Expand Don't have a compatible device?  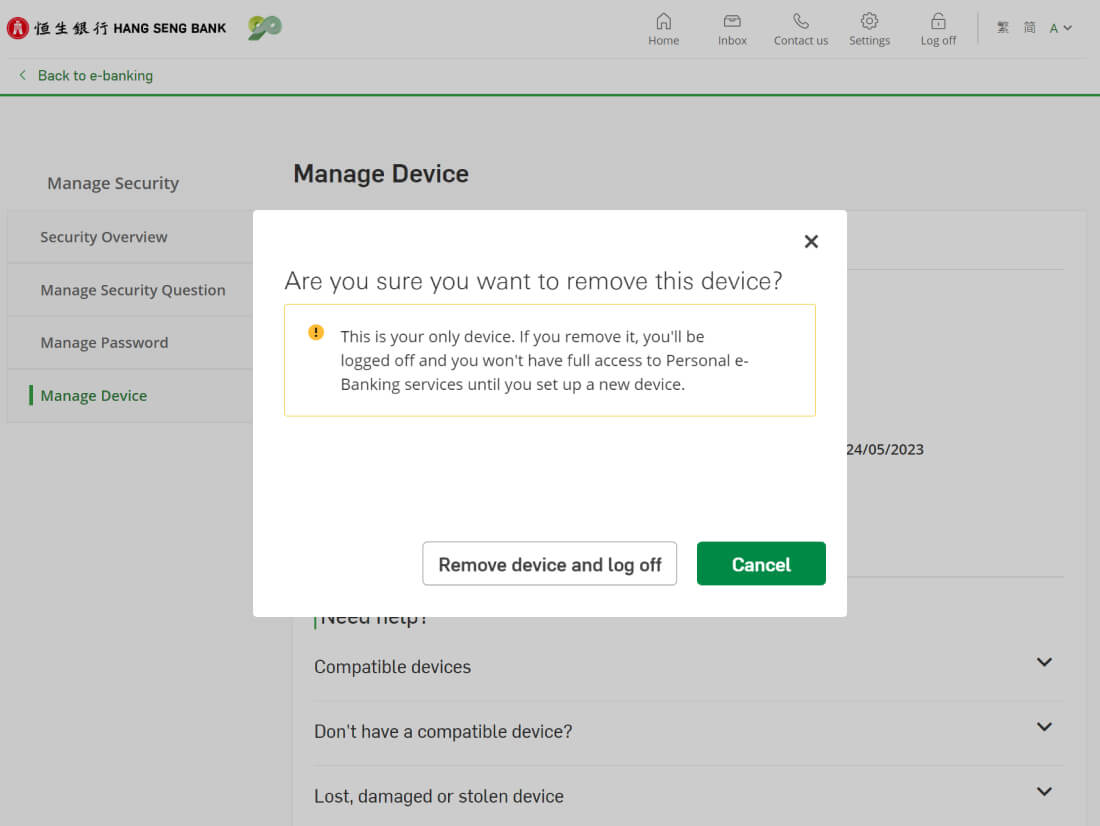click(x=1044, y=728)
